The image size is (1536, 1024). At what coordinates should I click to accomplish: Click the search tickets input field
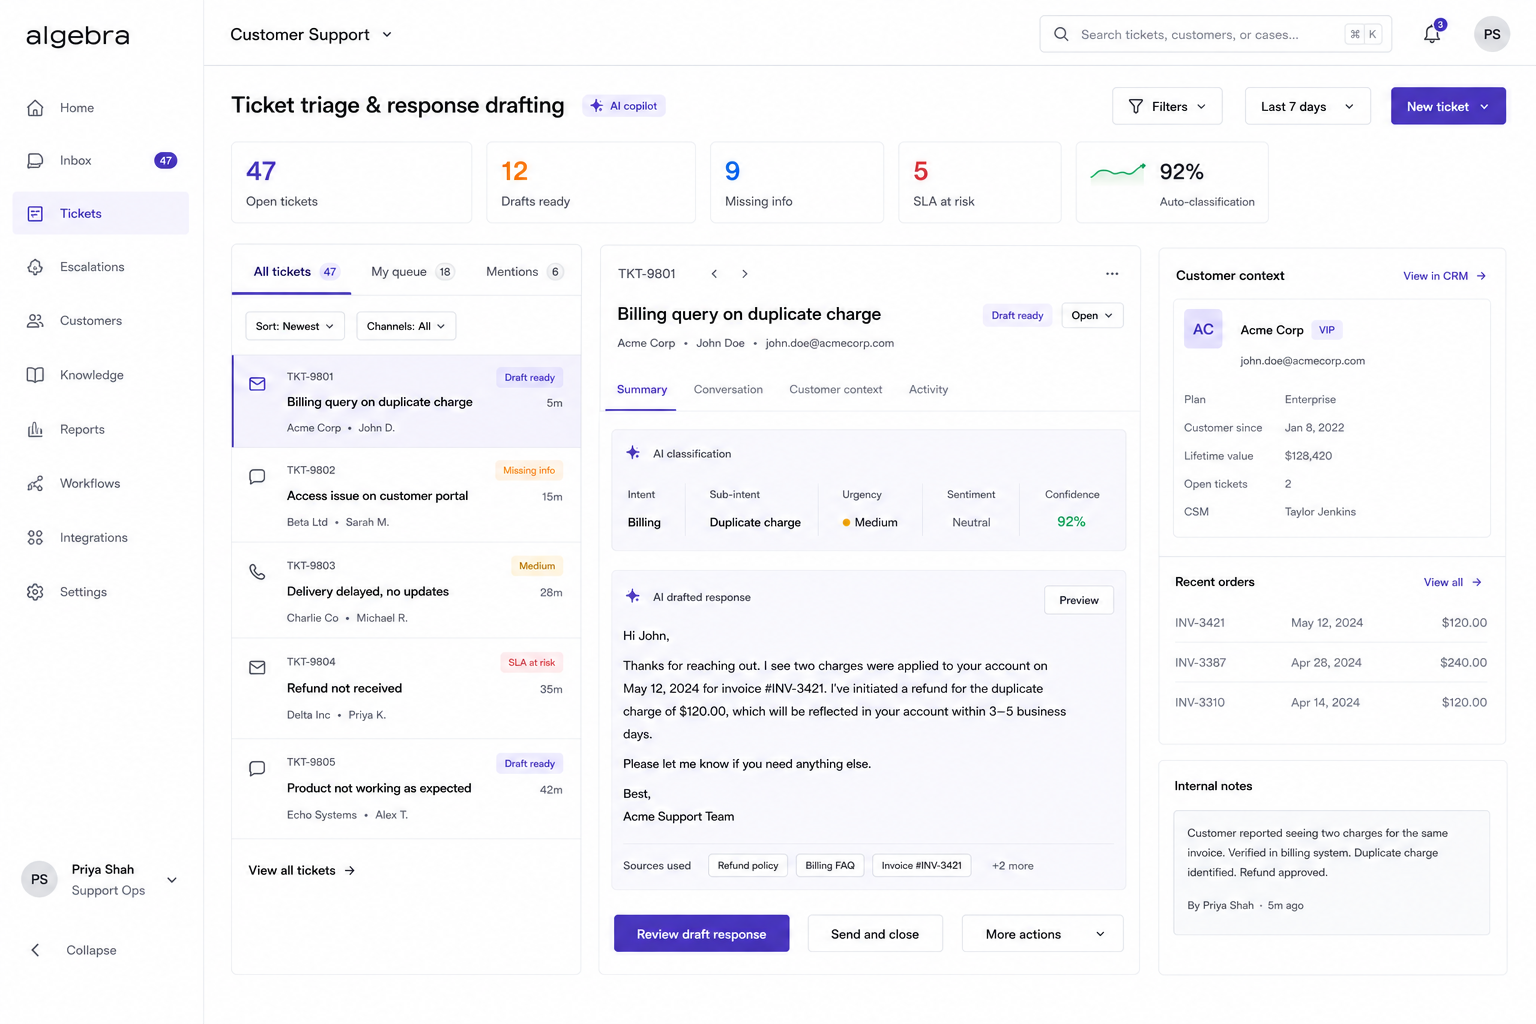[x=1215, y=34]
